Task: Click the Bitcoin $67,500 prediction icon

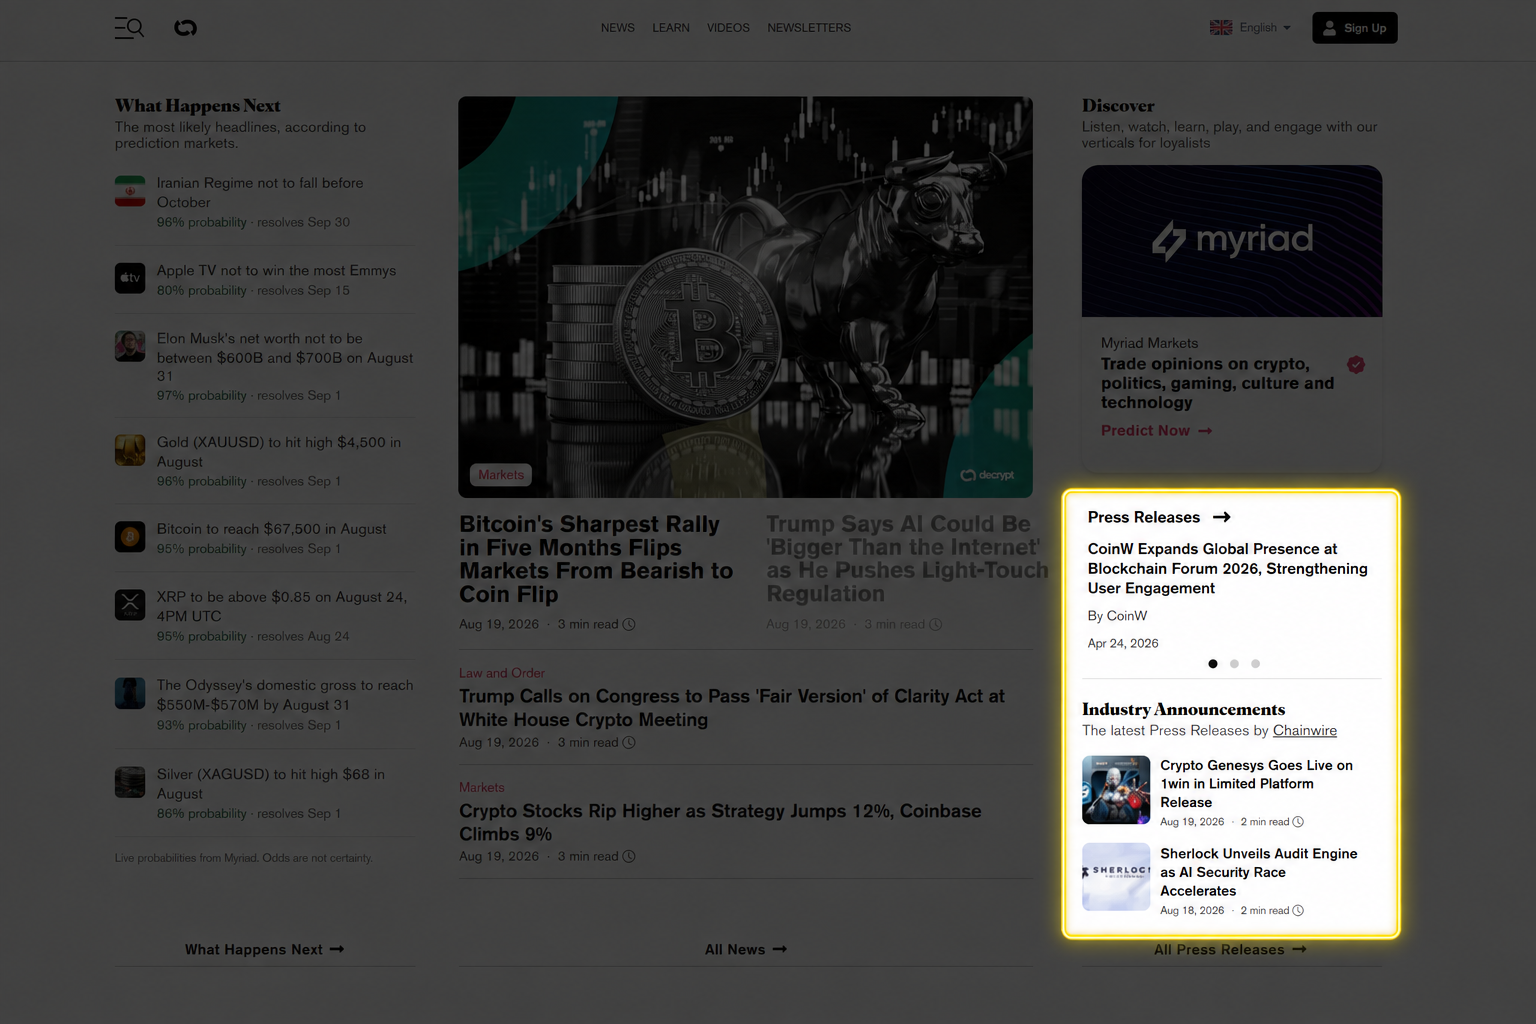Action: [130, 537]
